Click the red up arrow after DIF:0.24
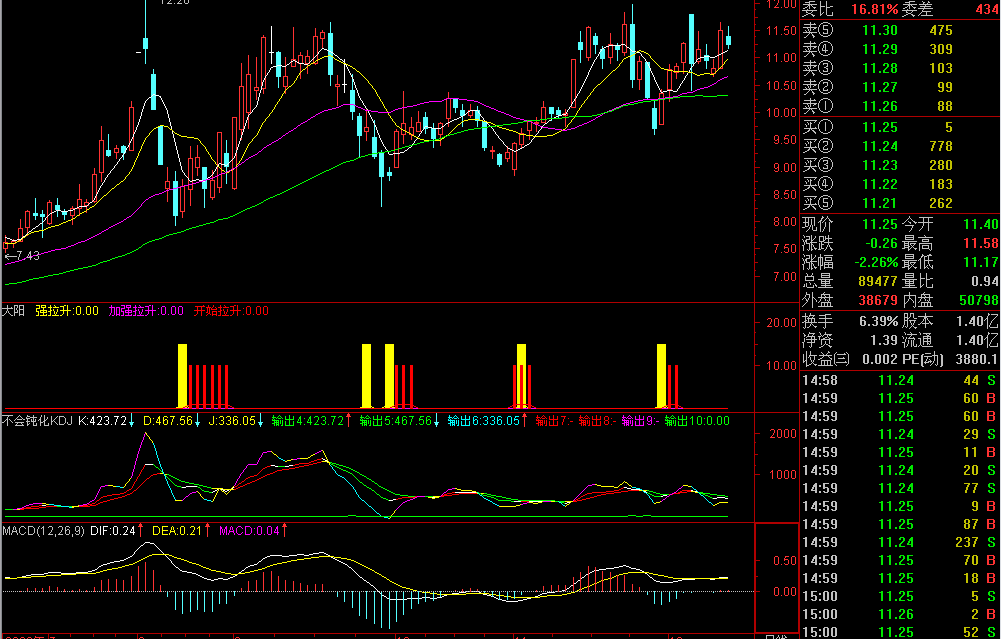The width and height of the screenshot is (1001, 639). coord(140,530)
